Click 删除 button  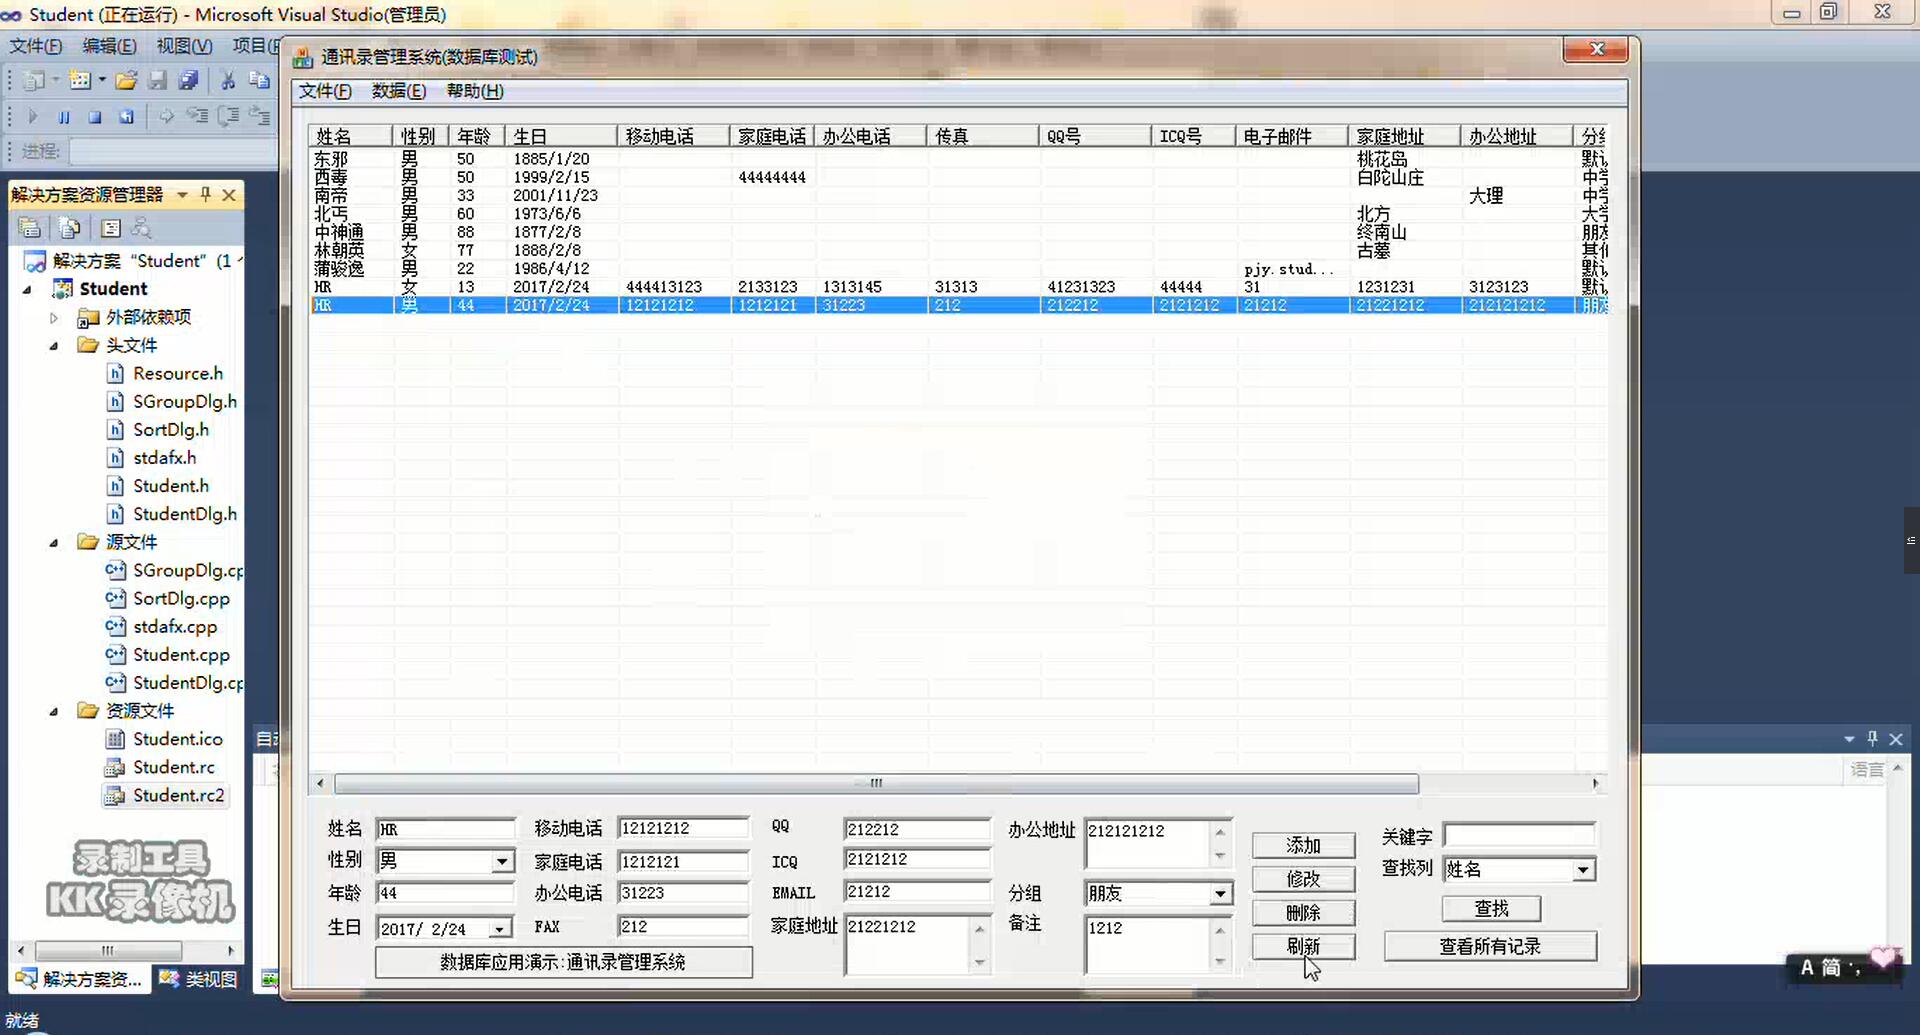click(1303, 913)
